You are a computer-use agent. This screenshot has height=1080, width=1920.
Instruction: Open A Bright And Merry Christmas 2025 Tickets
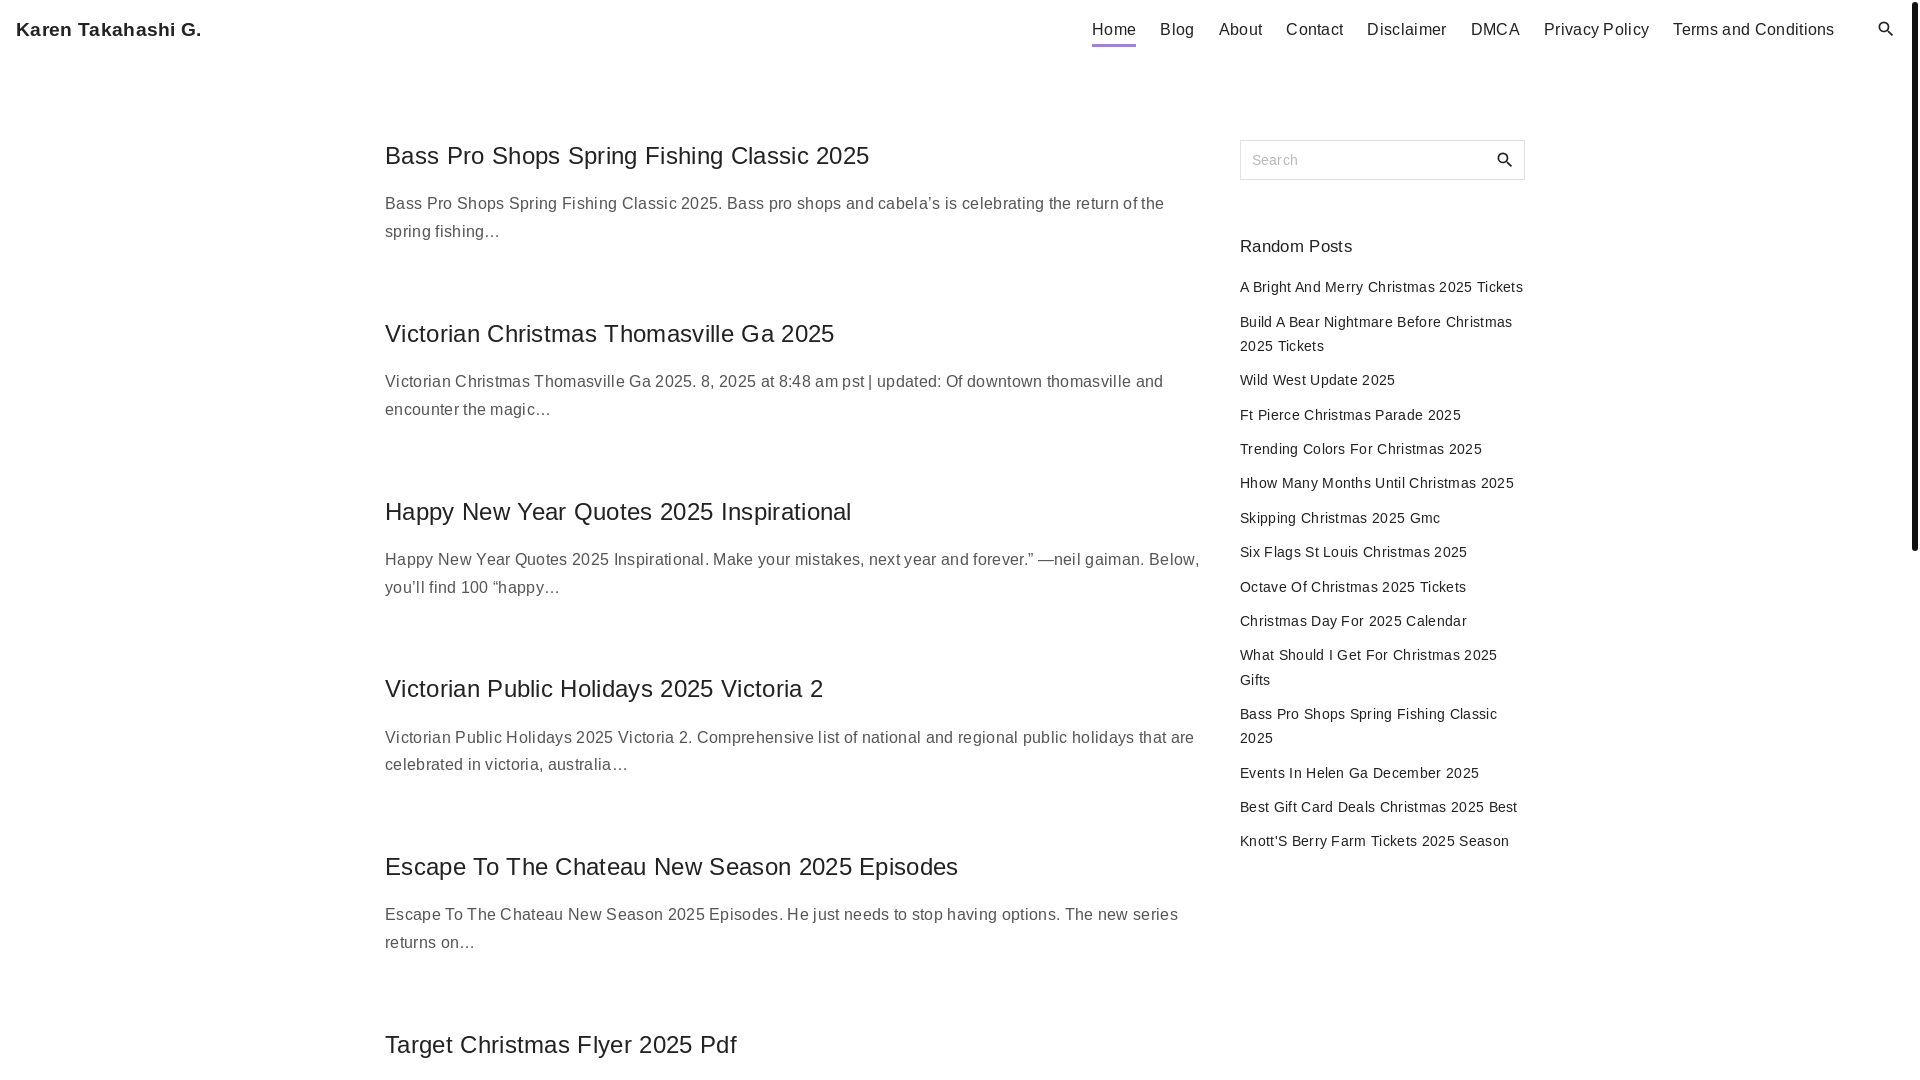point(1381,287)
